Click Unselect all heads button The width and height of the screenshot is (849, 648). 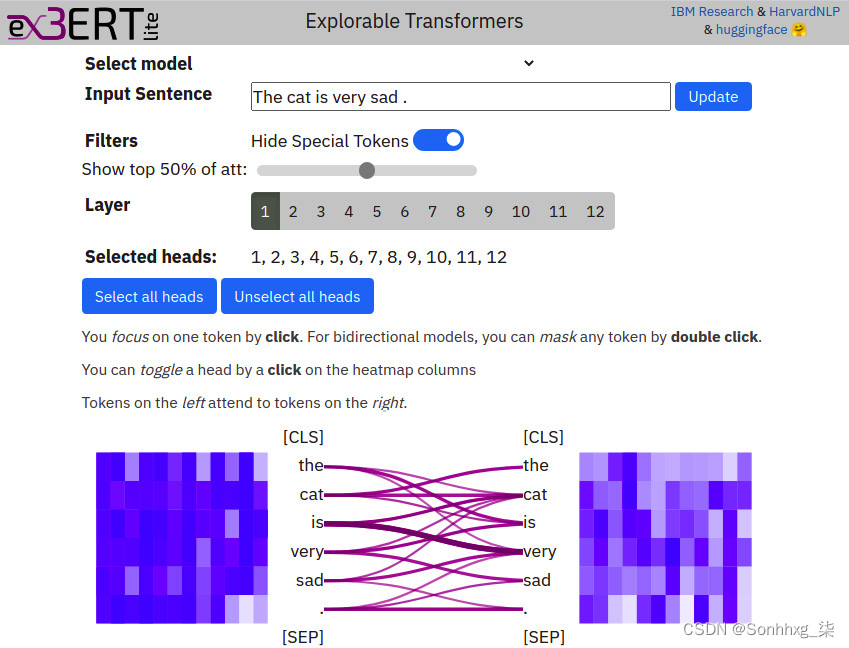coord(297,296)
